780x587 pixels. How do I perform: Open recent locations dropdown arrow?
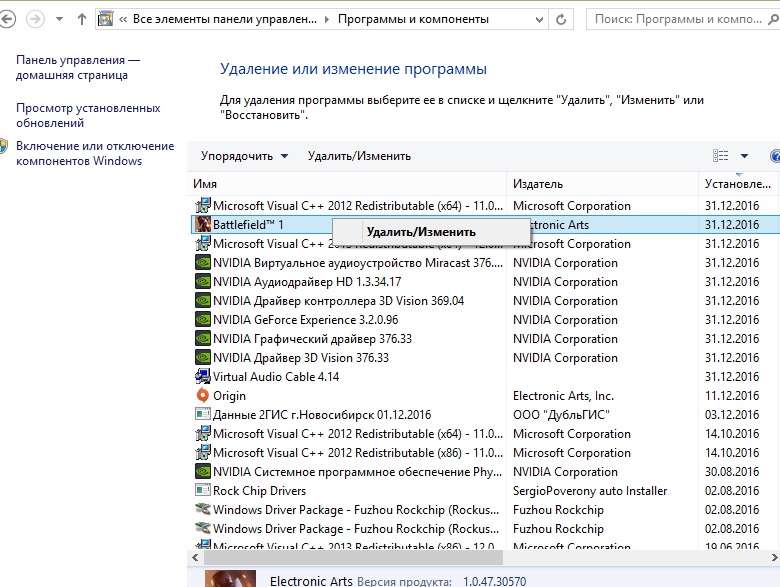tap(59, 19)
